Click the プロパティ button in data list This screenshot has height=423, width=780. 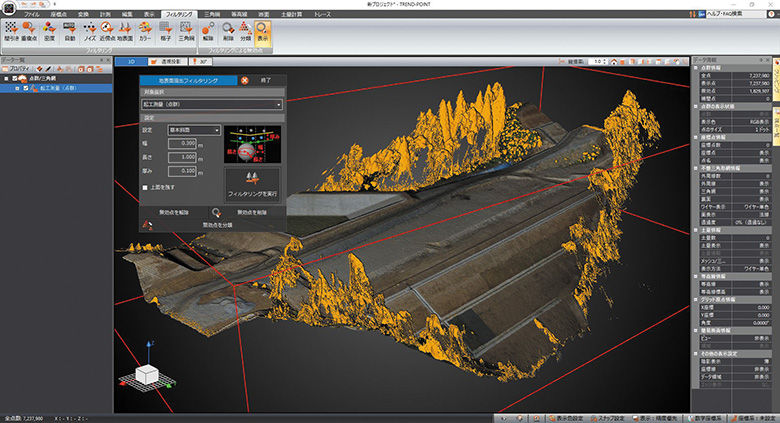point(18,69)
